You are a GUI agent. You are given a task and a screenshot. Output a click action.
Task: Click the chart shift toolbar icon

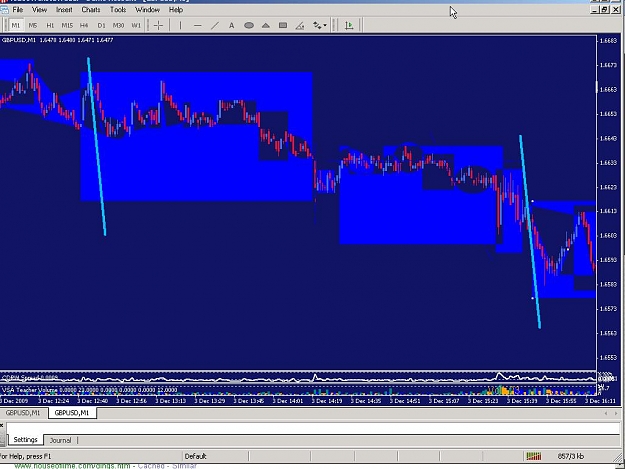click(x=349, y=26)
